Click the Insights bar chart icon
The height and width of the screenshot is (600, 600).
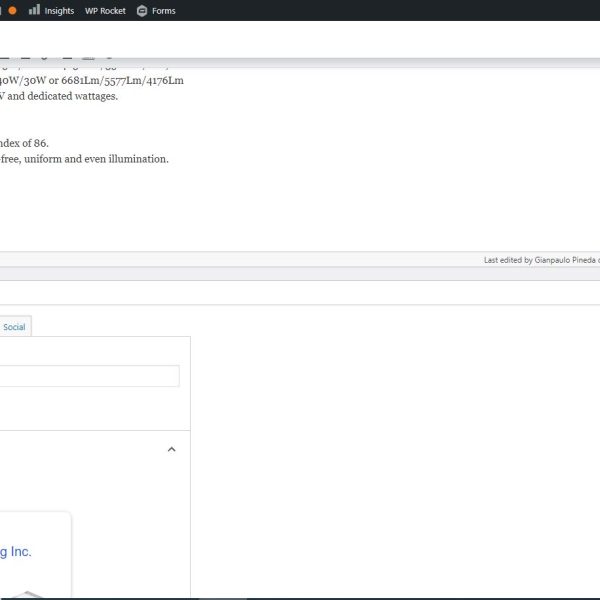tap(34, 10)
